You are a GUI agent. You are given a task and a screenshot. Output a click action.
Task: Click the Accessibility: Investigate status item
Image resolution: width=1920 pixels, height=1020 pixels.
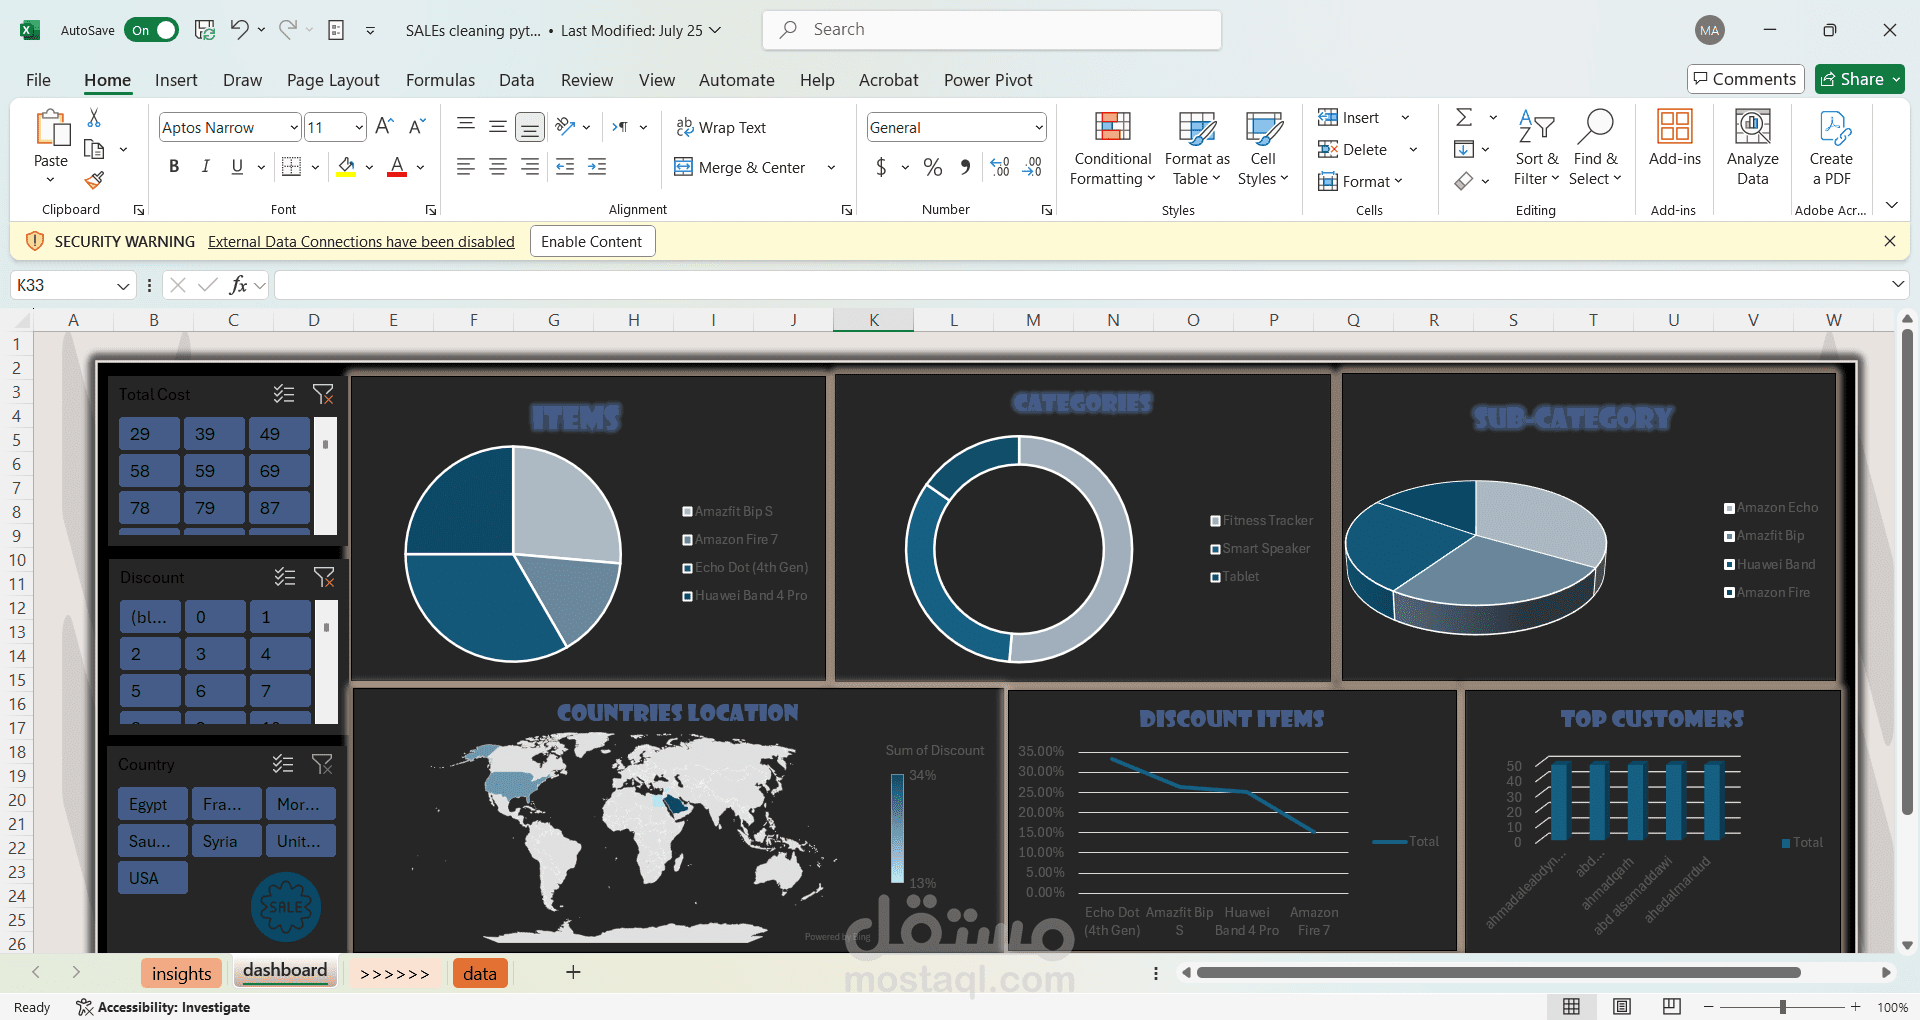click(163, 1007)
